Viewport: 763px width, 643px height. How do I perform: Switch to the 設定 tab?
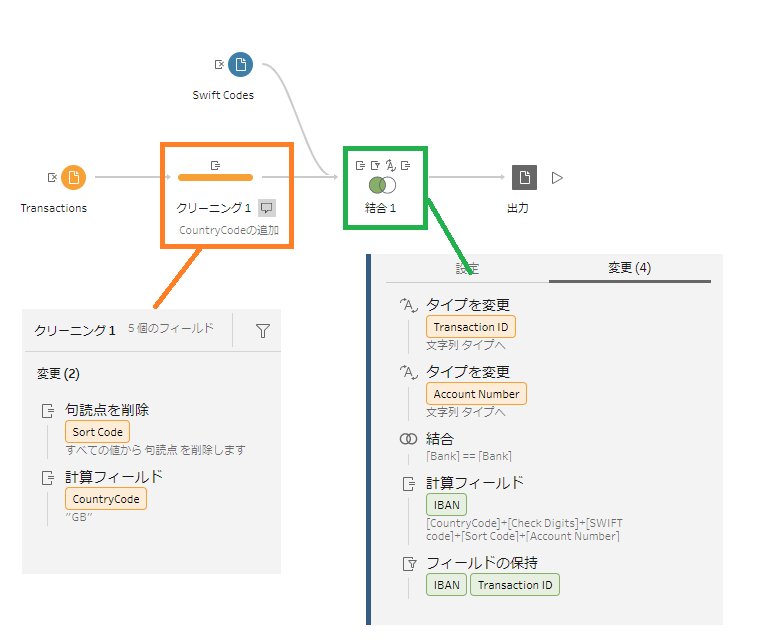[467, 268]
